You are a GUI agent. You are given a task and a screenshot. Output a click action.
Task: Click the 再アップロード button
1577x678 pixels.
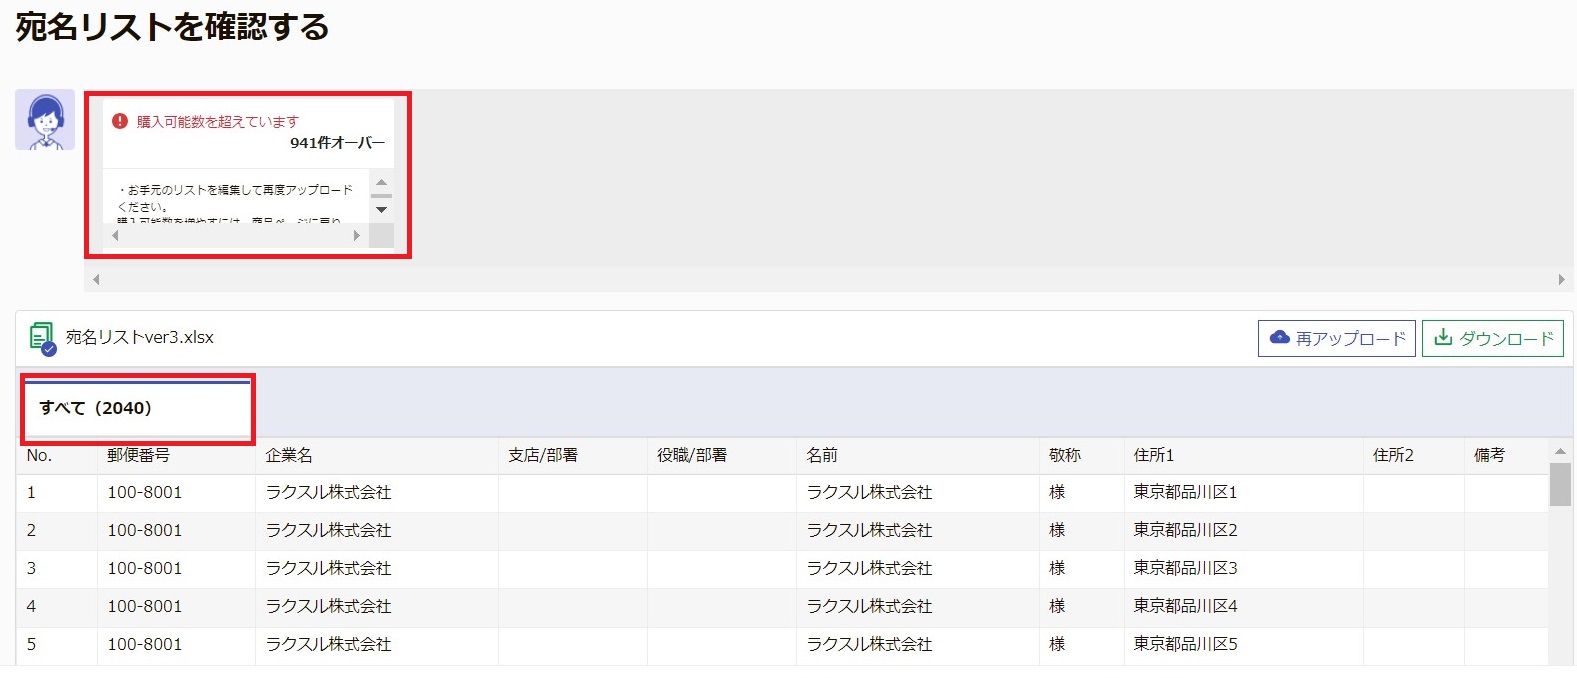(x=1337, y=338)
